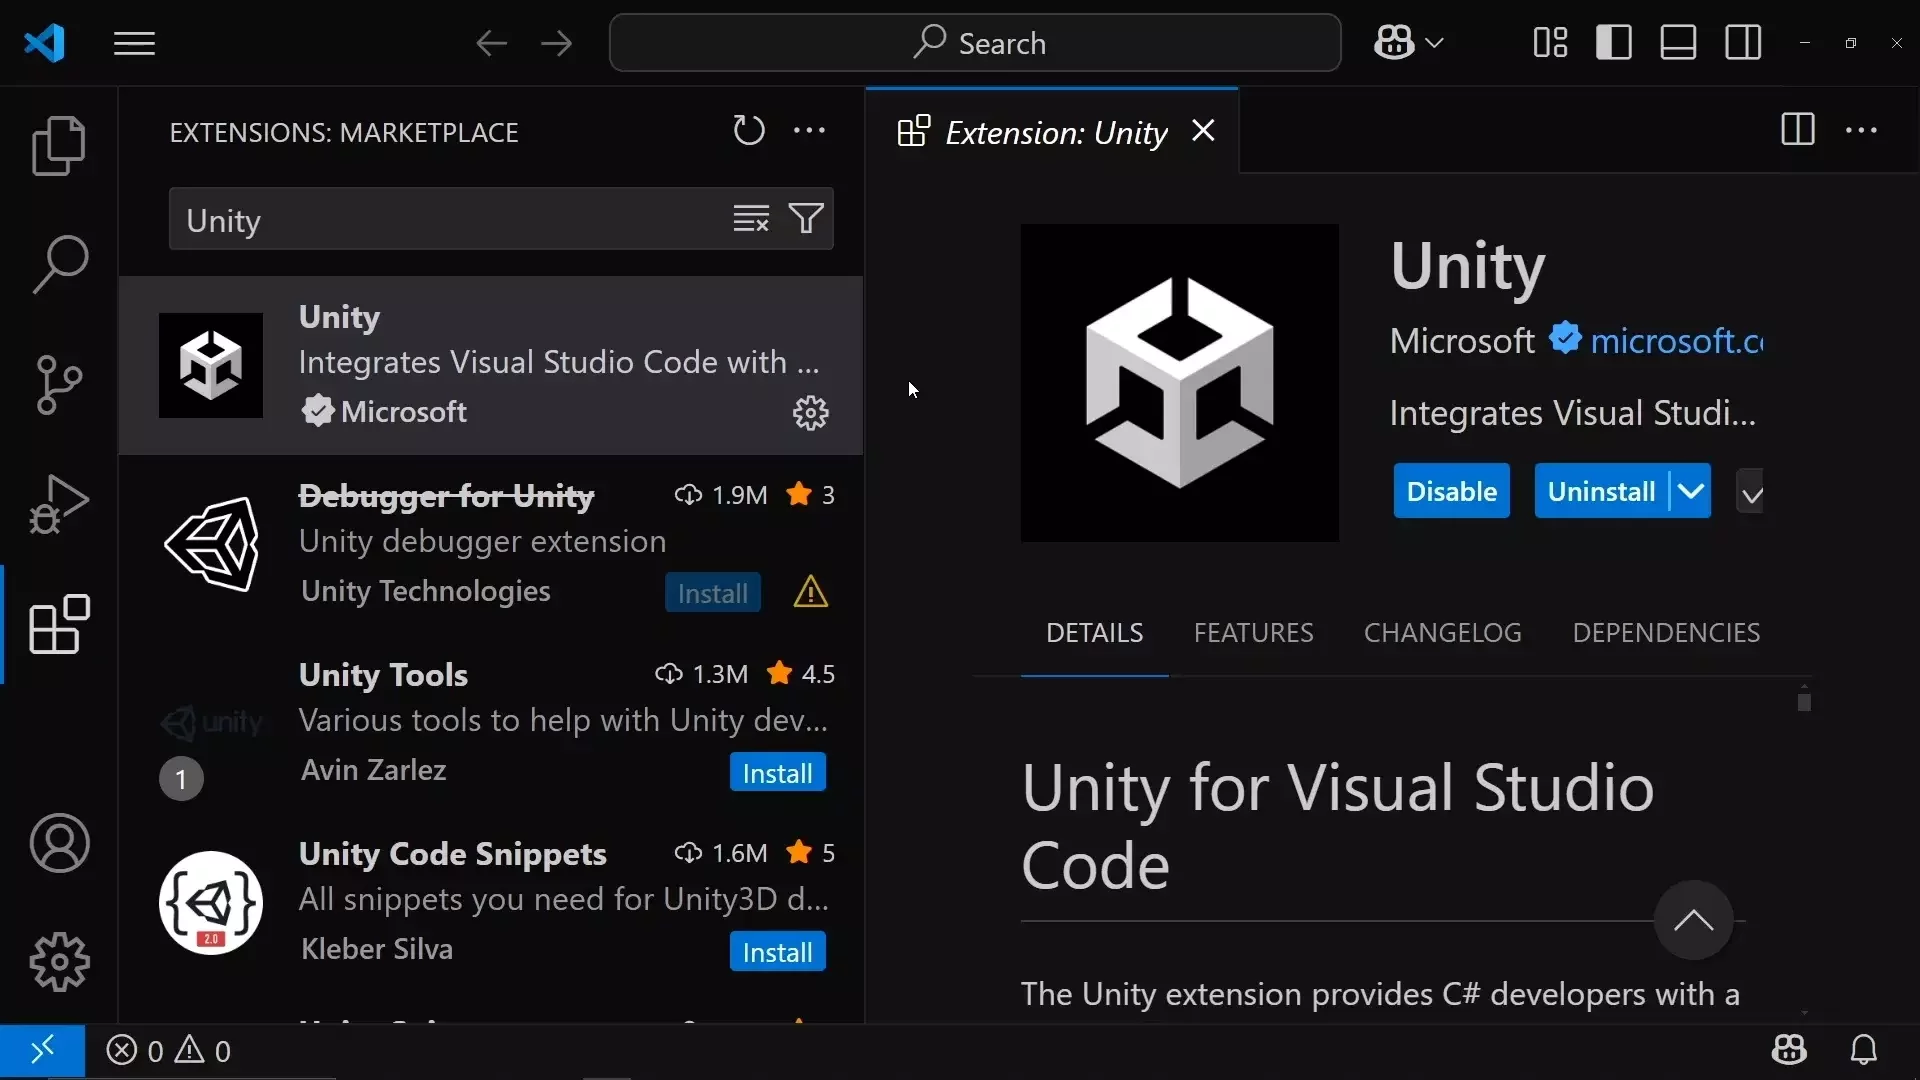Show errors and warnings in status bar
1920x1080 pixels.
click(168, 1051)
